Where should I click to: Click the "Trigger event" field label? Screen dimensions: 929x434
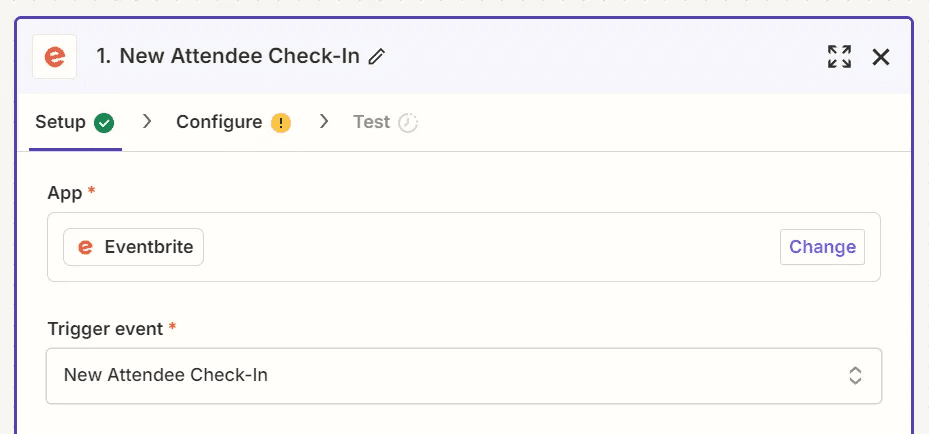pyautogui.click(x=105, y=329)
